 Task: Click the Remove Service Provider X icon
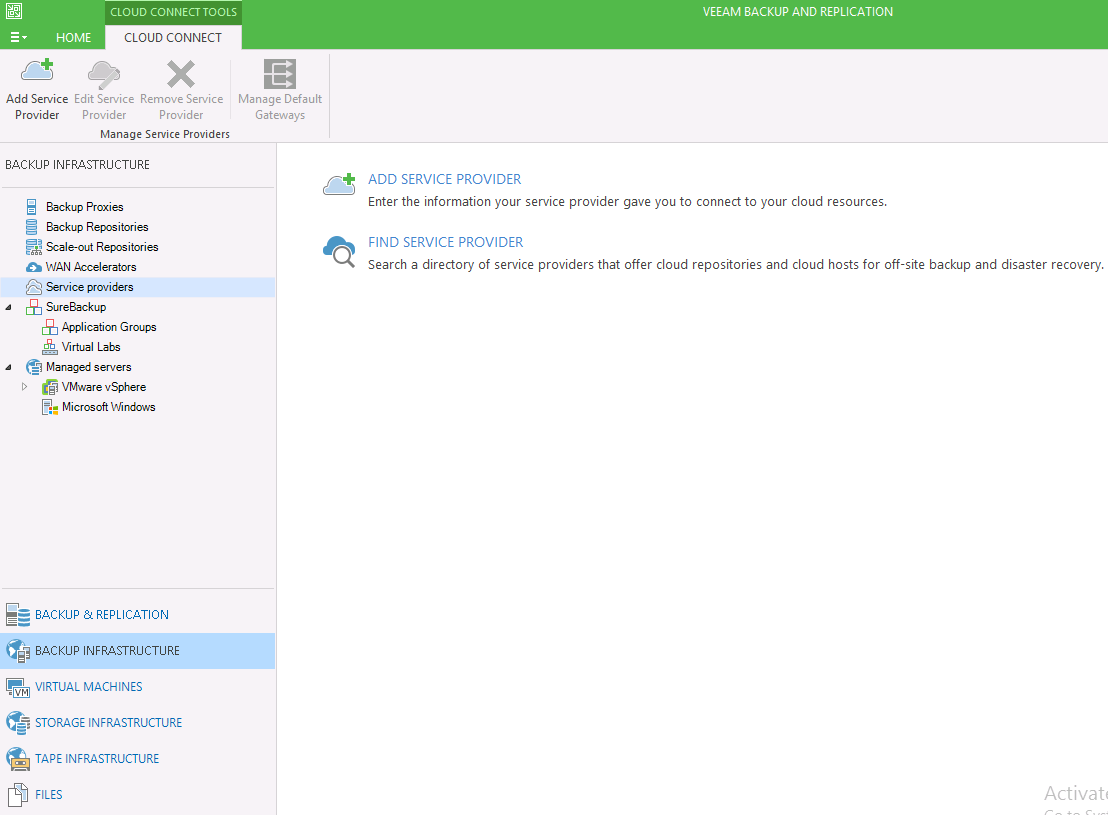point(181,74)
